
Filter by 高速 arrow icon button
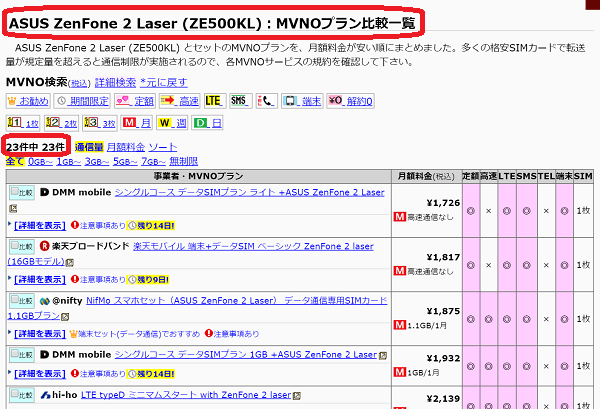[x=180, y=101]
